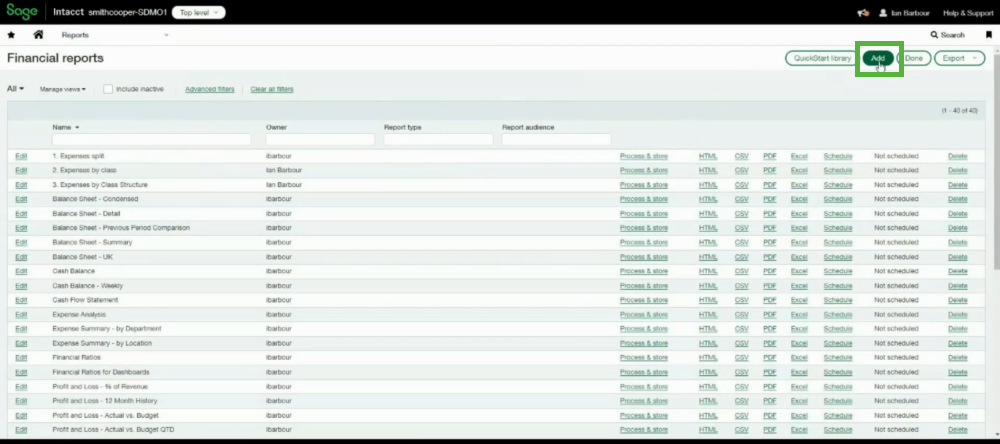Open the Export dropdown
The height and width of the screenshot is (444, 1000).
[x=959, y=58]
